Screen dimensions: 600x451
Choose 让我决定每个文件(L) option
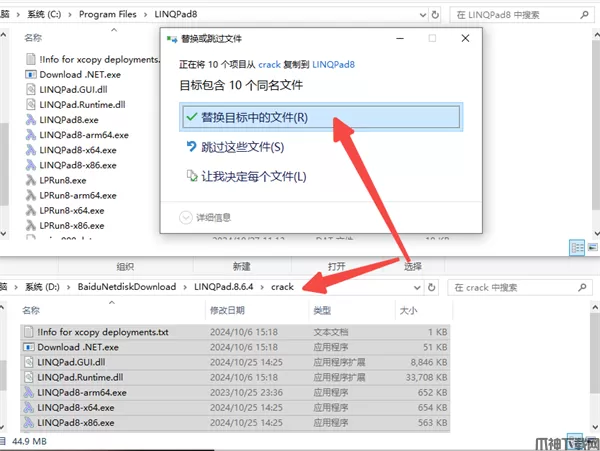(x=246, y=176)
